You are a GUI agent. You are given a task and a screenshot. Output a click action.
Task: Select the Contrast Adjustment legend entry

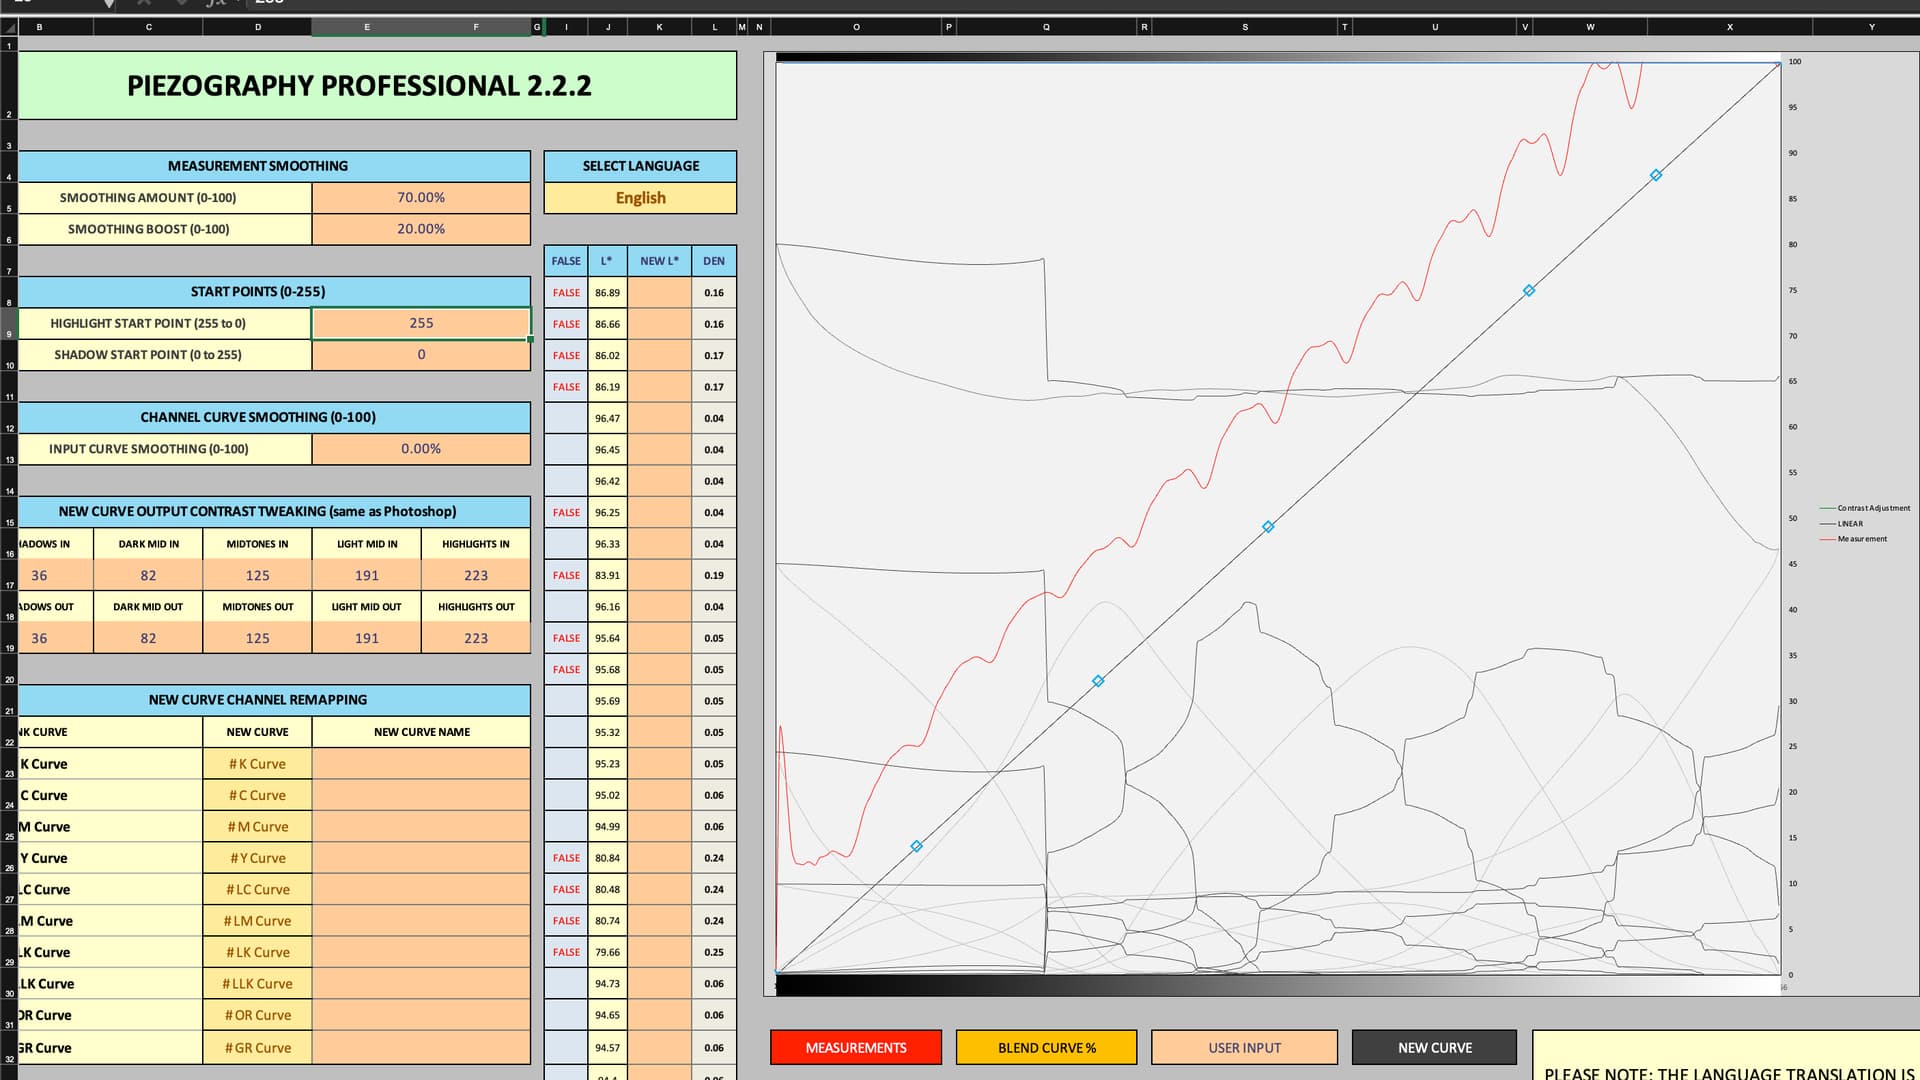click(1872, 508)
